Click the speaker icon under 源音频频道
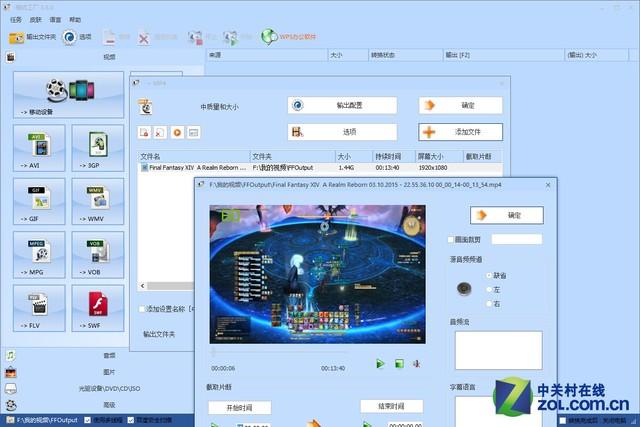 [x=464, y=289]
